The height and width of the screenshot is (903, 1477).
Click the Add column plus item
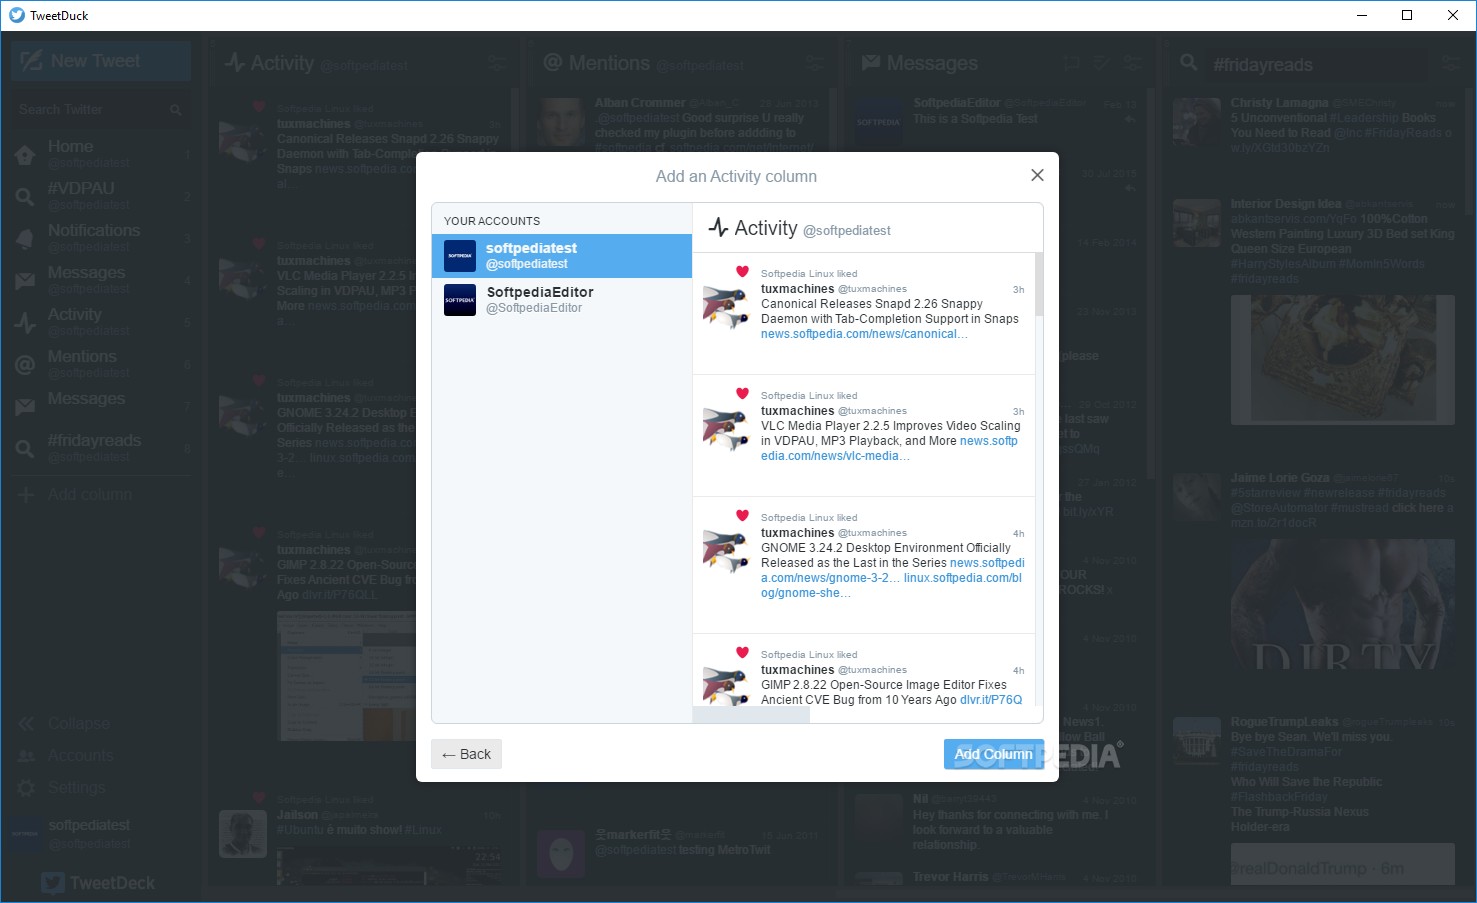pyautogui.click(x=75, y=494)
